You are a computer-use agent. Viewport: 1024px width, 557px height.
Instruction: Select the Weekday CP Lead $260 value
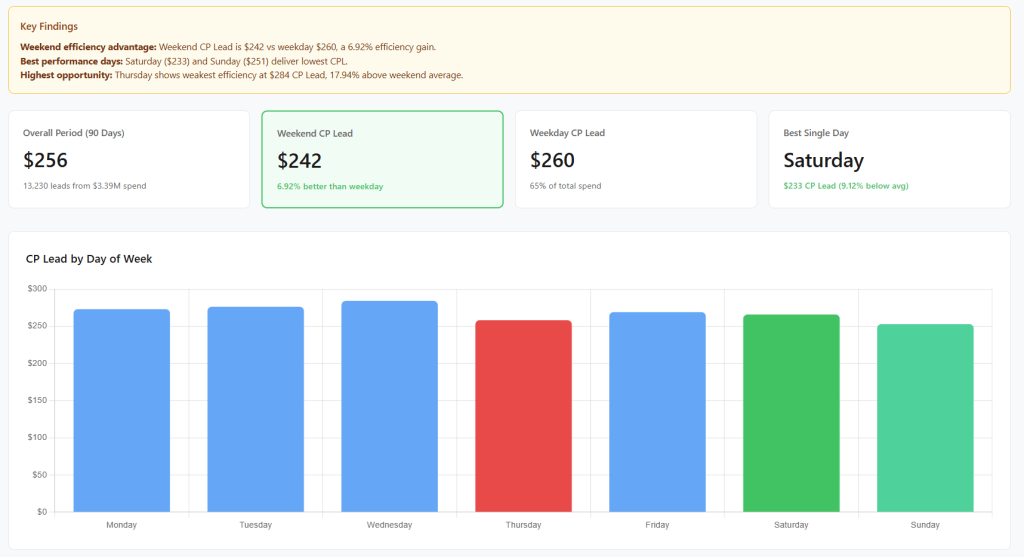[552, 160]
